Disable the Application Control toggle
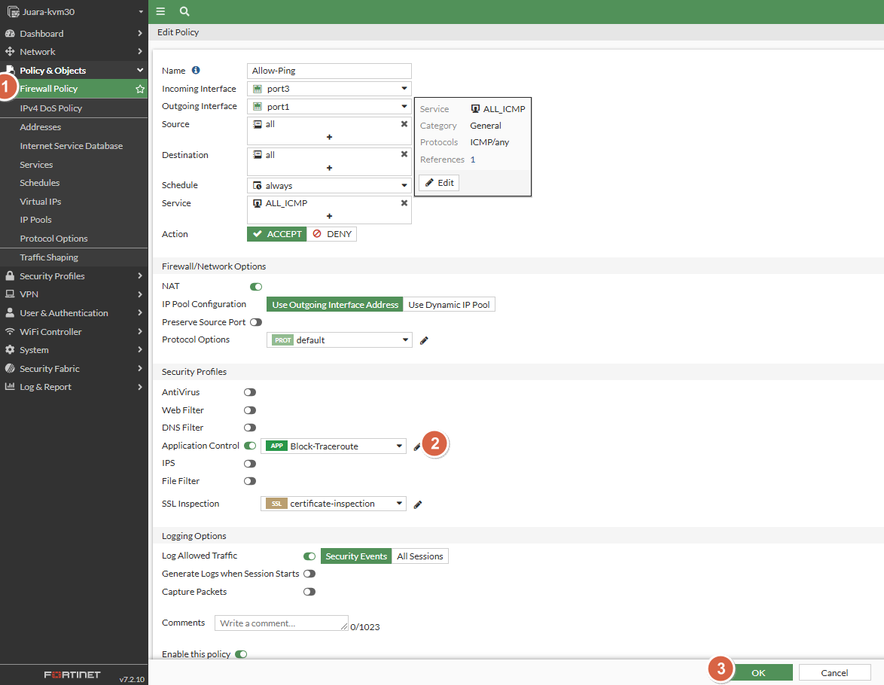884x685 pixels. [x=250, y=446]
